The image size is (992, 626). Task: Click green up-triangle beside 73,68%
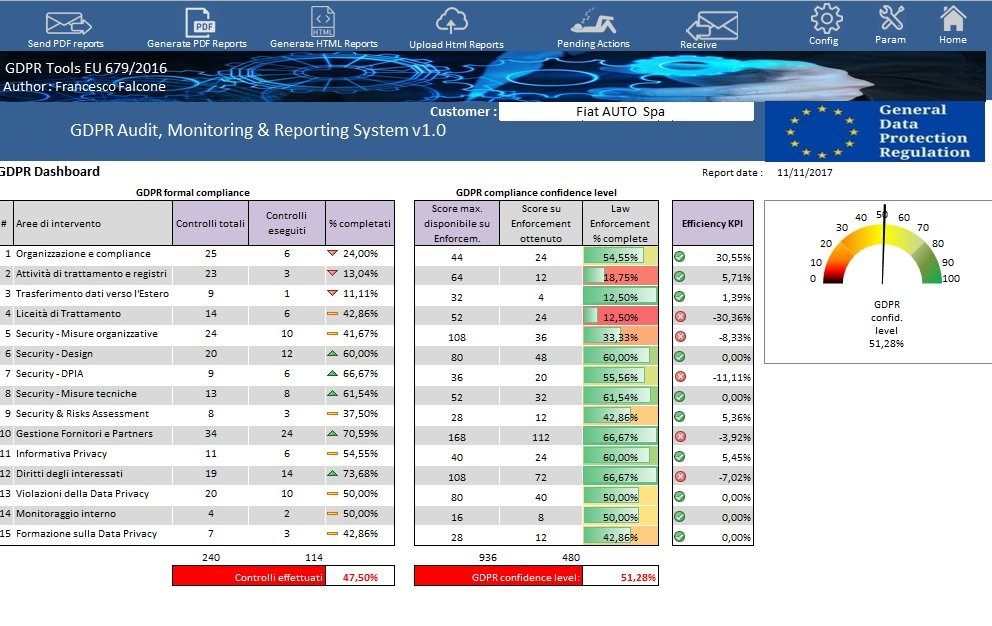pyautogui.click(x=332, y=473)
